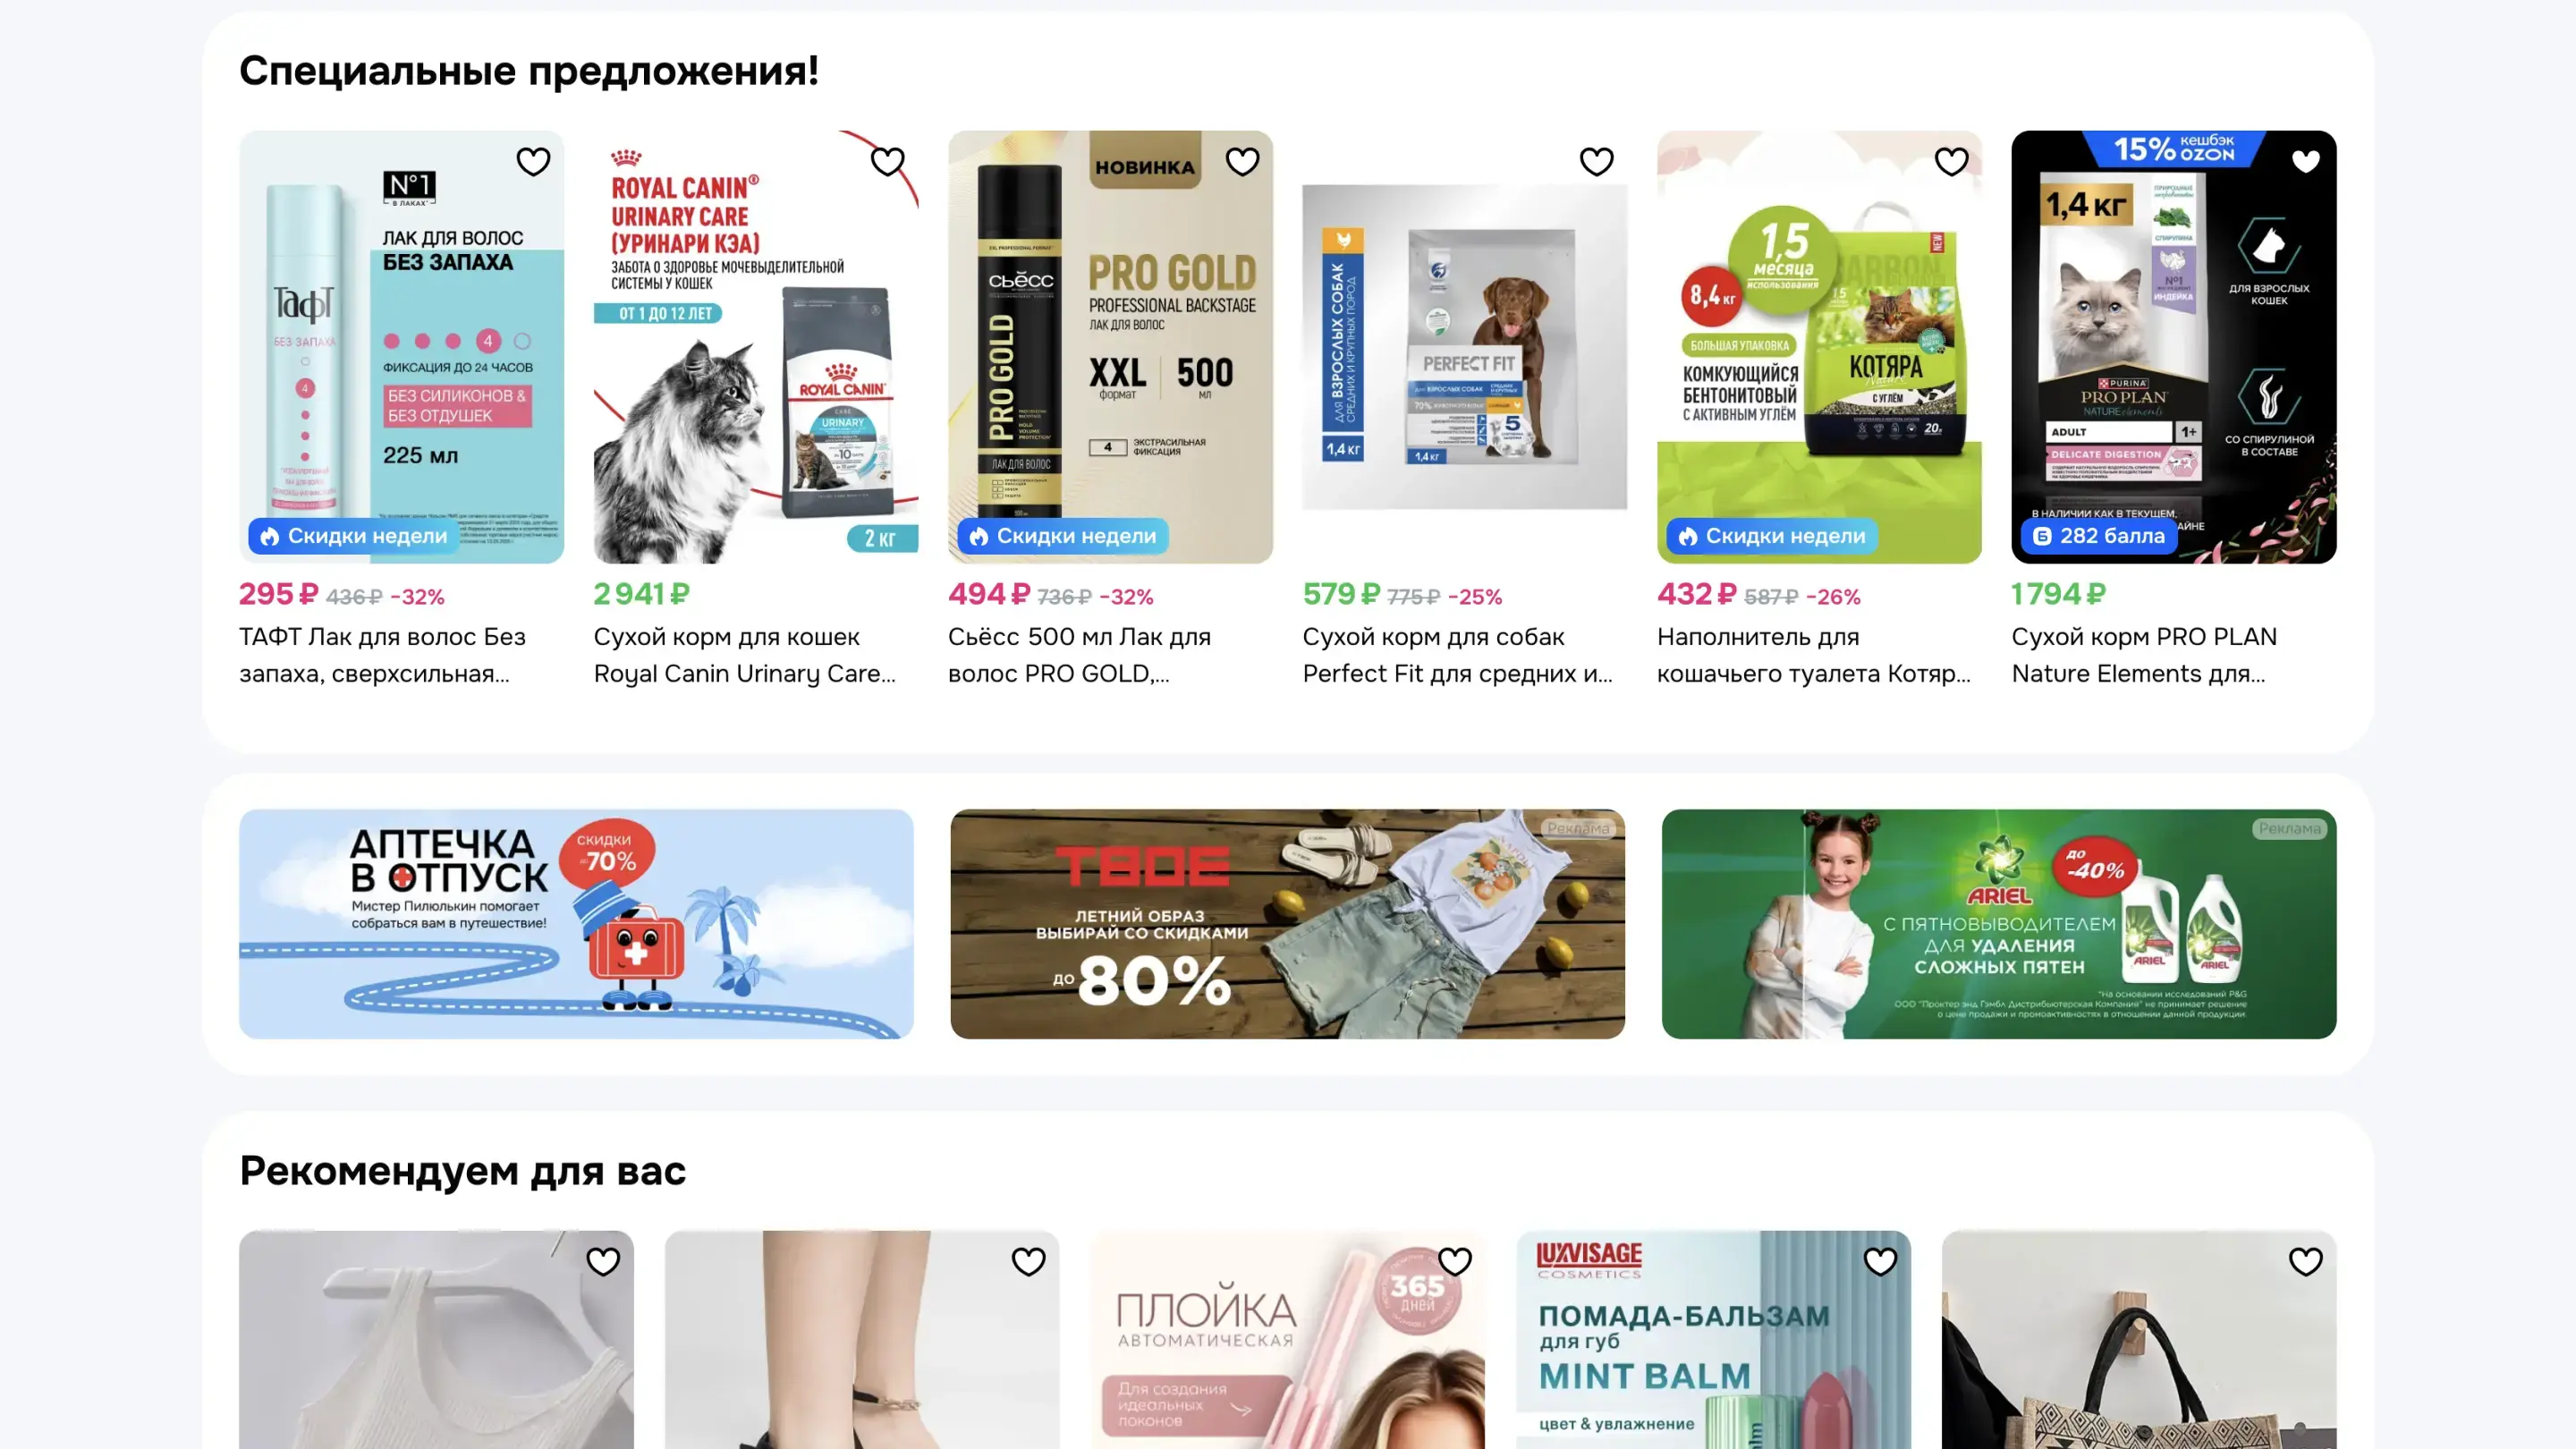Favorite the tote bag recommendation
Viewport: 2576px width, 1449px height.
[2305, 1261]
